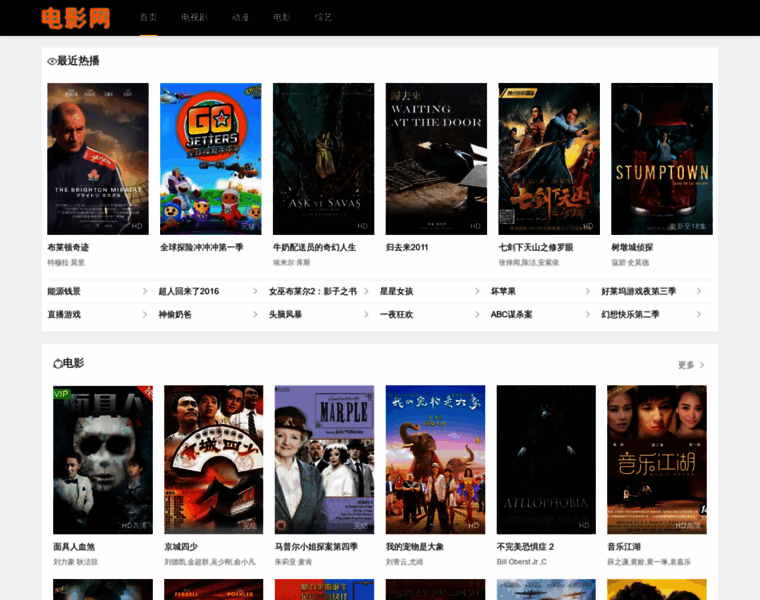Click chevron in the 好莱坞游戏夜第三季 row

[698, 291]
